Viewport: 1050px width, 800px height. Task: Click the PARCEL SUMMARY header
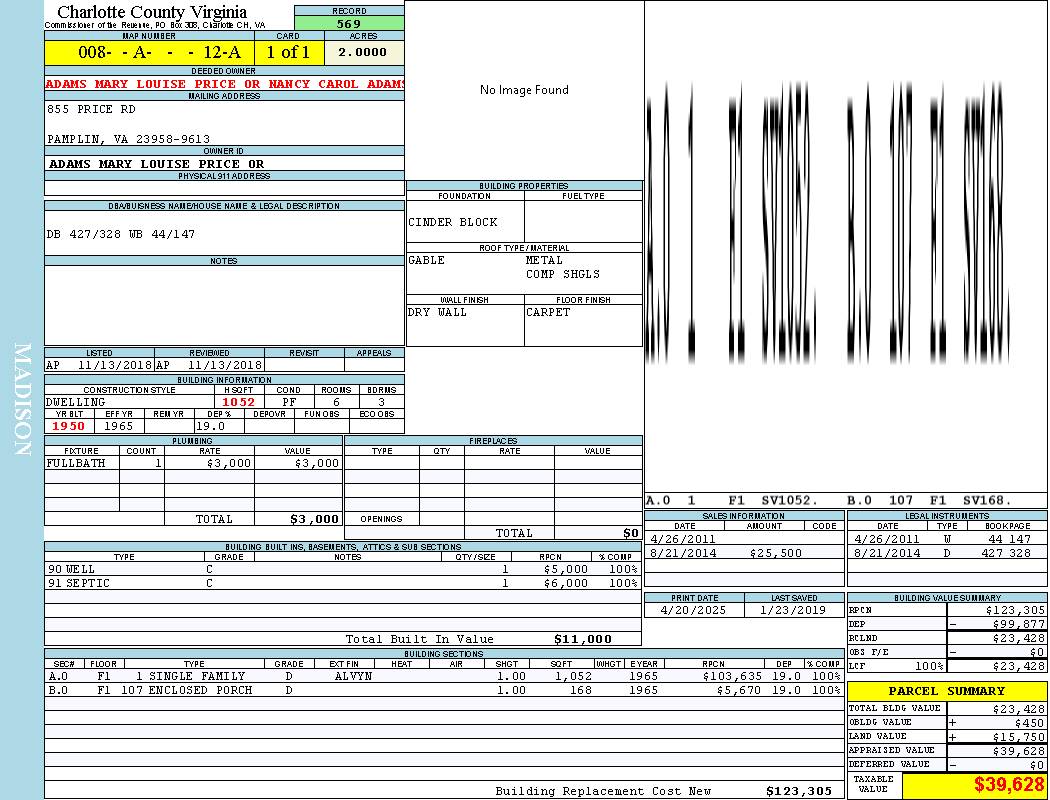[x=947, y=691]
